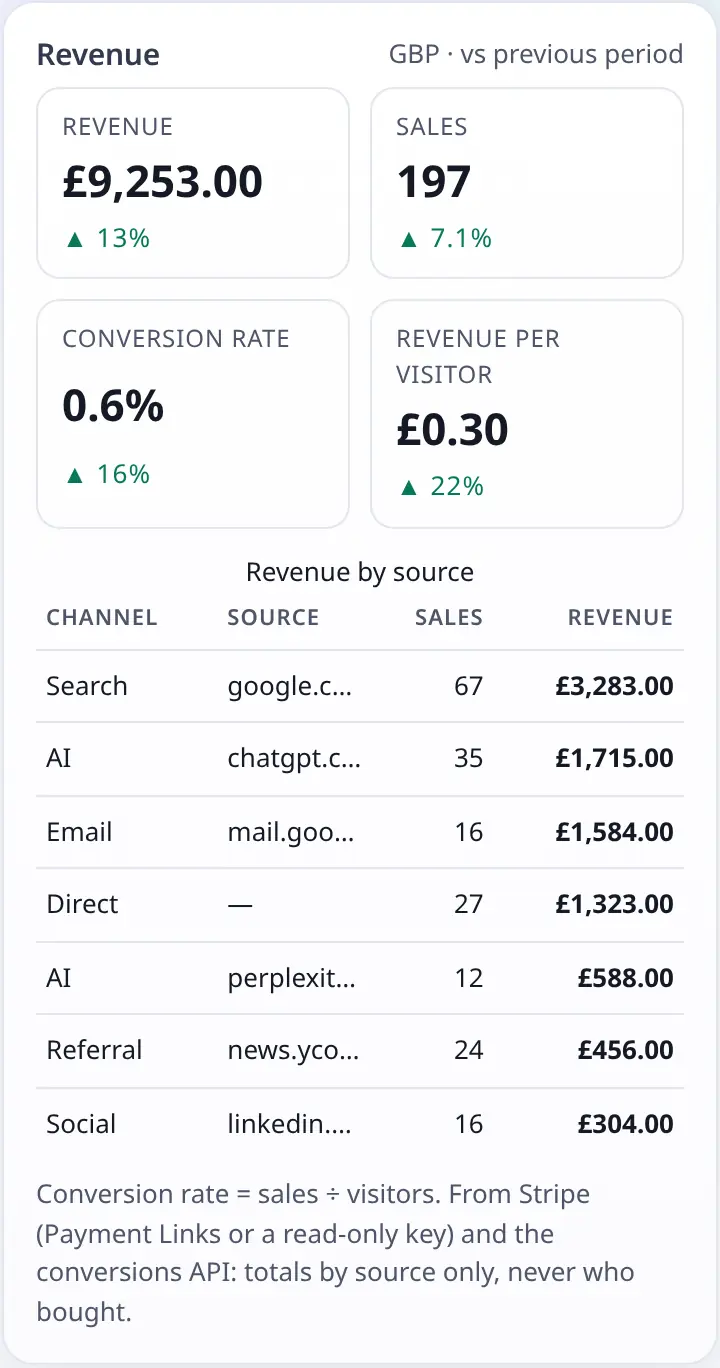720x1368 pixels.
Task: Select the Direct channel cell
Action: [82, 904]
